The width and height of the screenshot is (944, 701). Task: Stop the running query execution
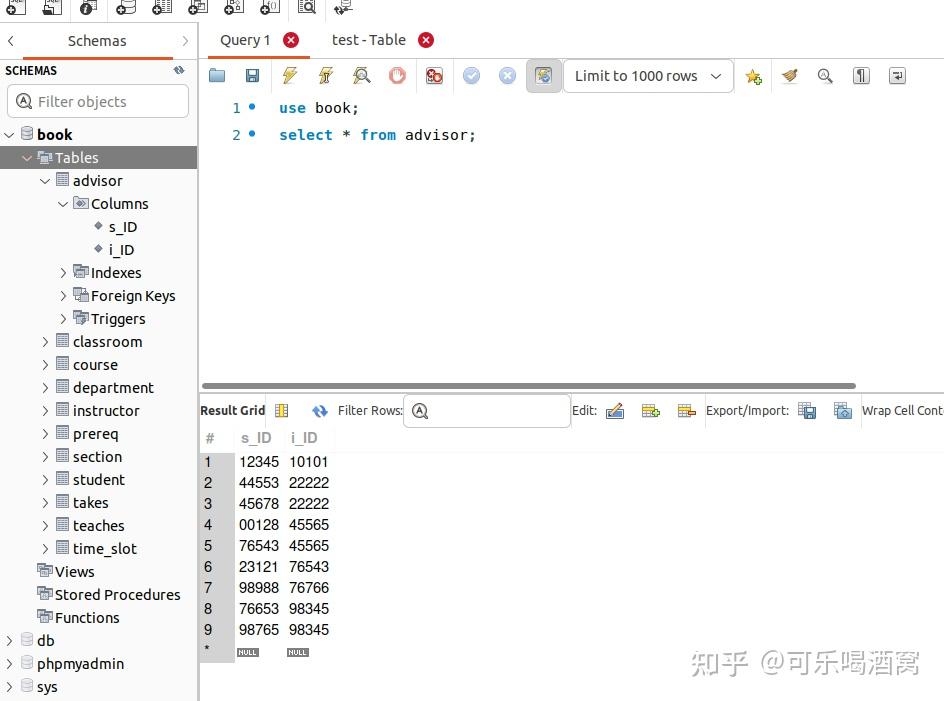397,75
